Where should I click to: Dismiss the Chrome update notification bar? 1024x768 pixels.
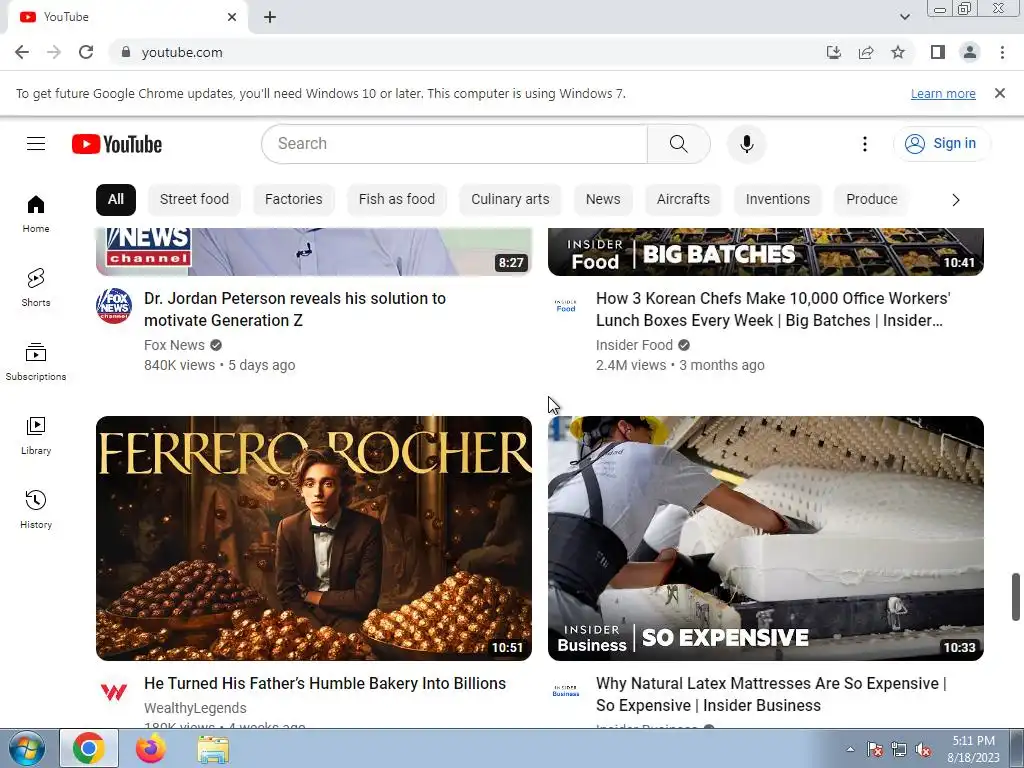[999, 93]
